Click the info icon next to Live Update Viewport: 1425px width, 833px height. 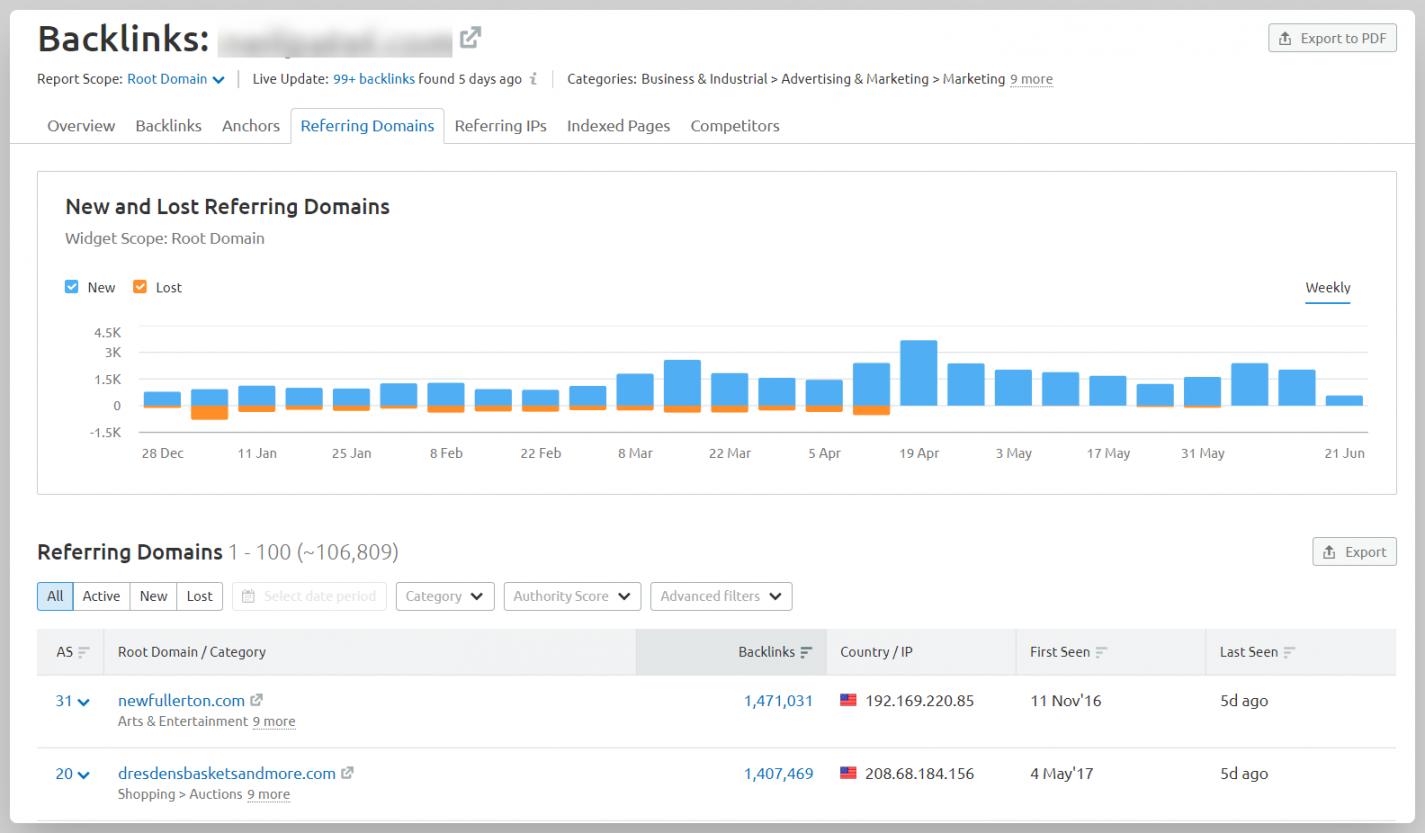pos(534,79)
